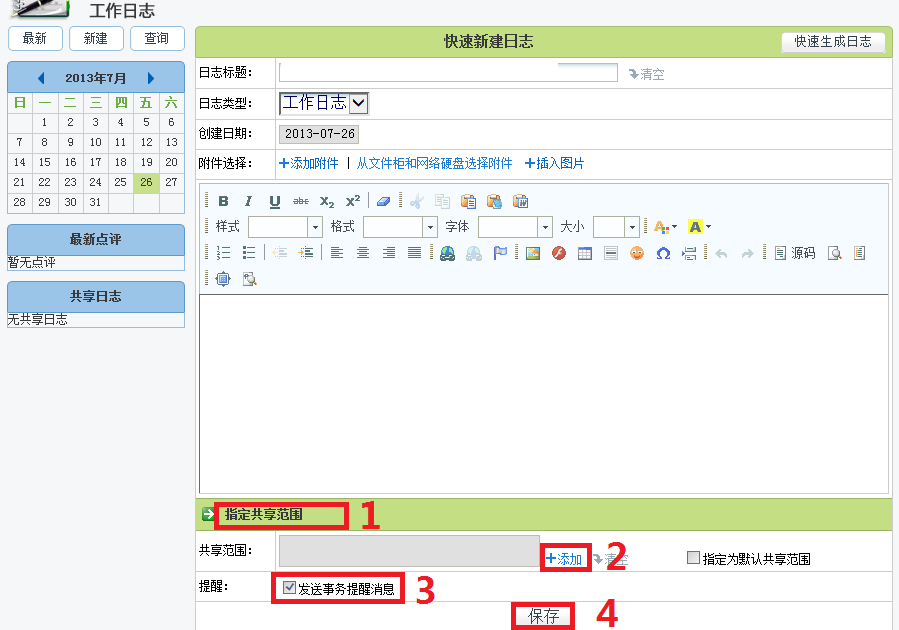Image resolution: width=899 pixels, height=630 pixels.
Task: Open the 日志类型 dropdown
Action: pyautogui.click(x=359, y=103)
